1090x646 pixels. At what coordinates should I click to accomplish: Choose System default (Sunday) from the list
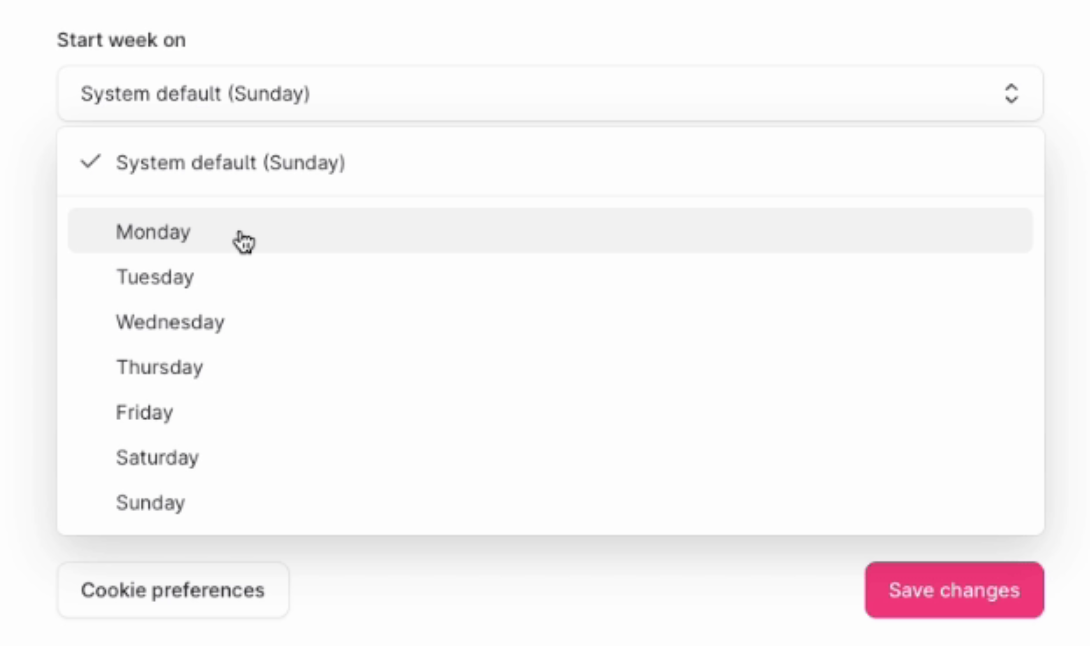[230, 162]
